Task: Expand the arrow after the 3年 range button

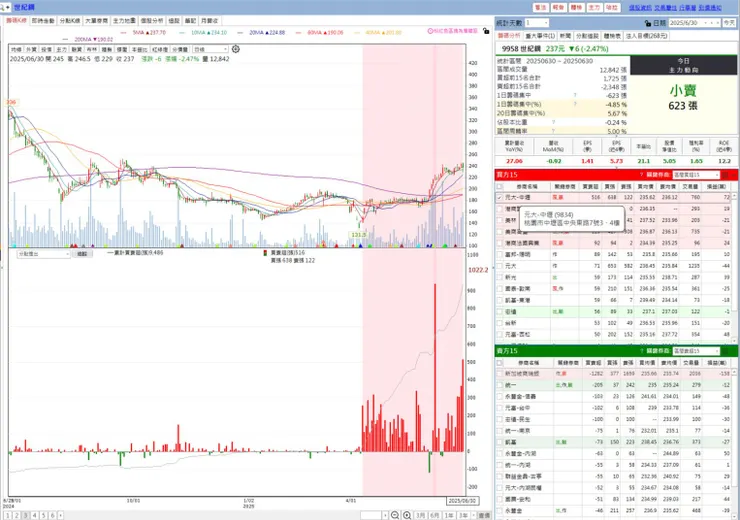Action: tap(473, 515)
